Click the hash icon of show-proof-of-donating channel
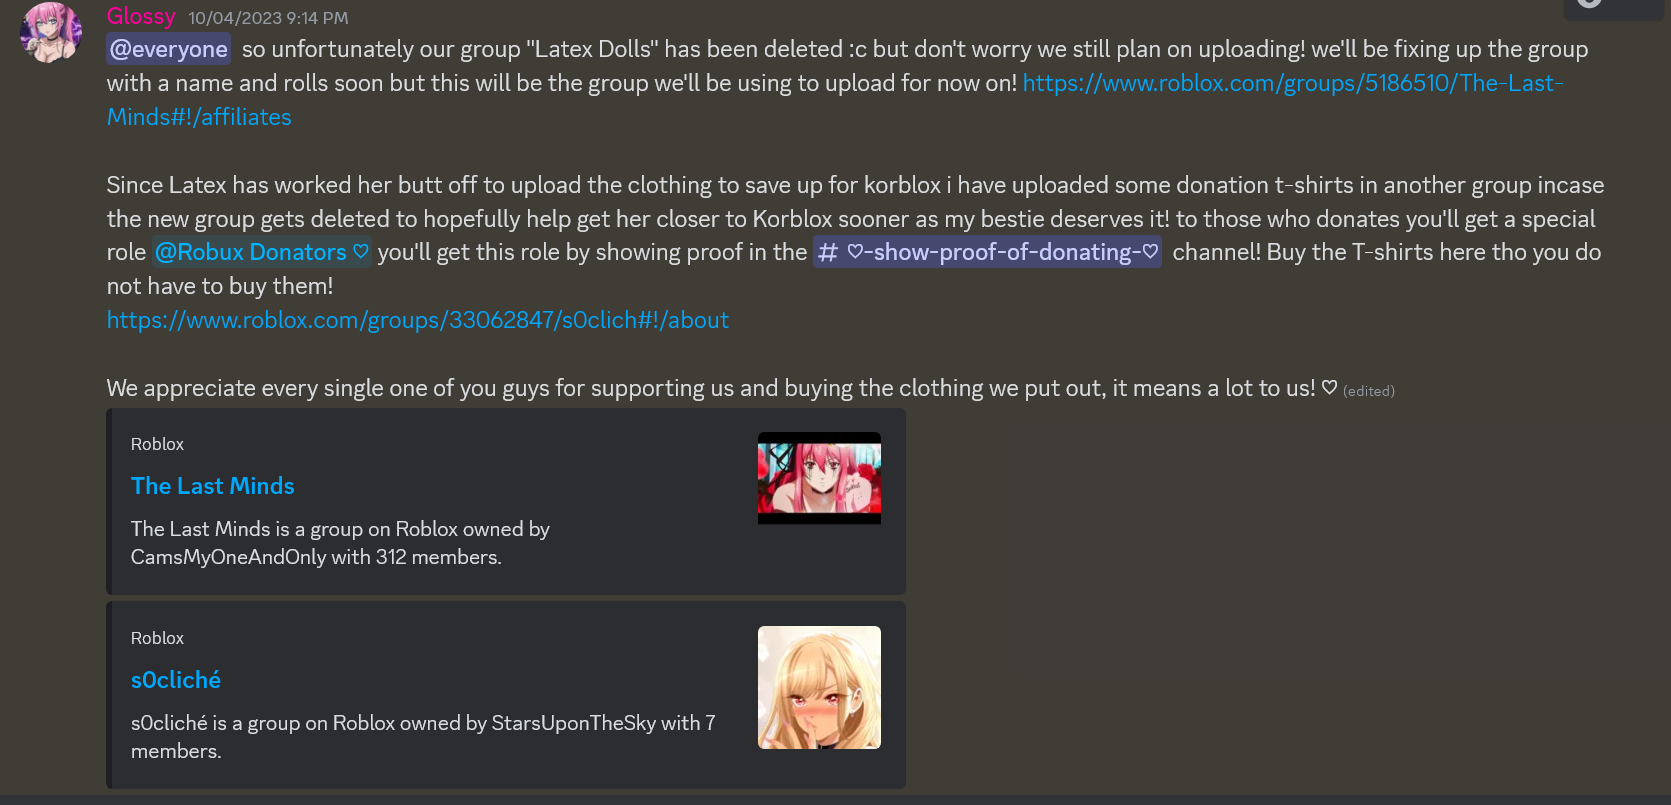This screenshot has width=1671, height=805. [828, 253]
